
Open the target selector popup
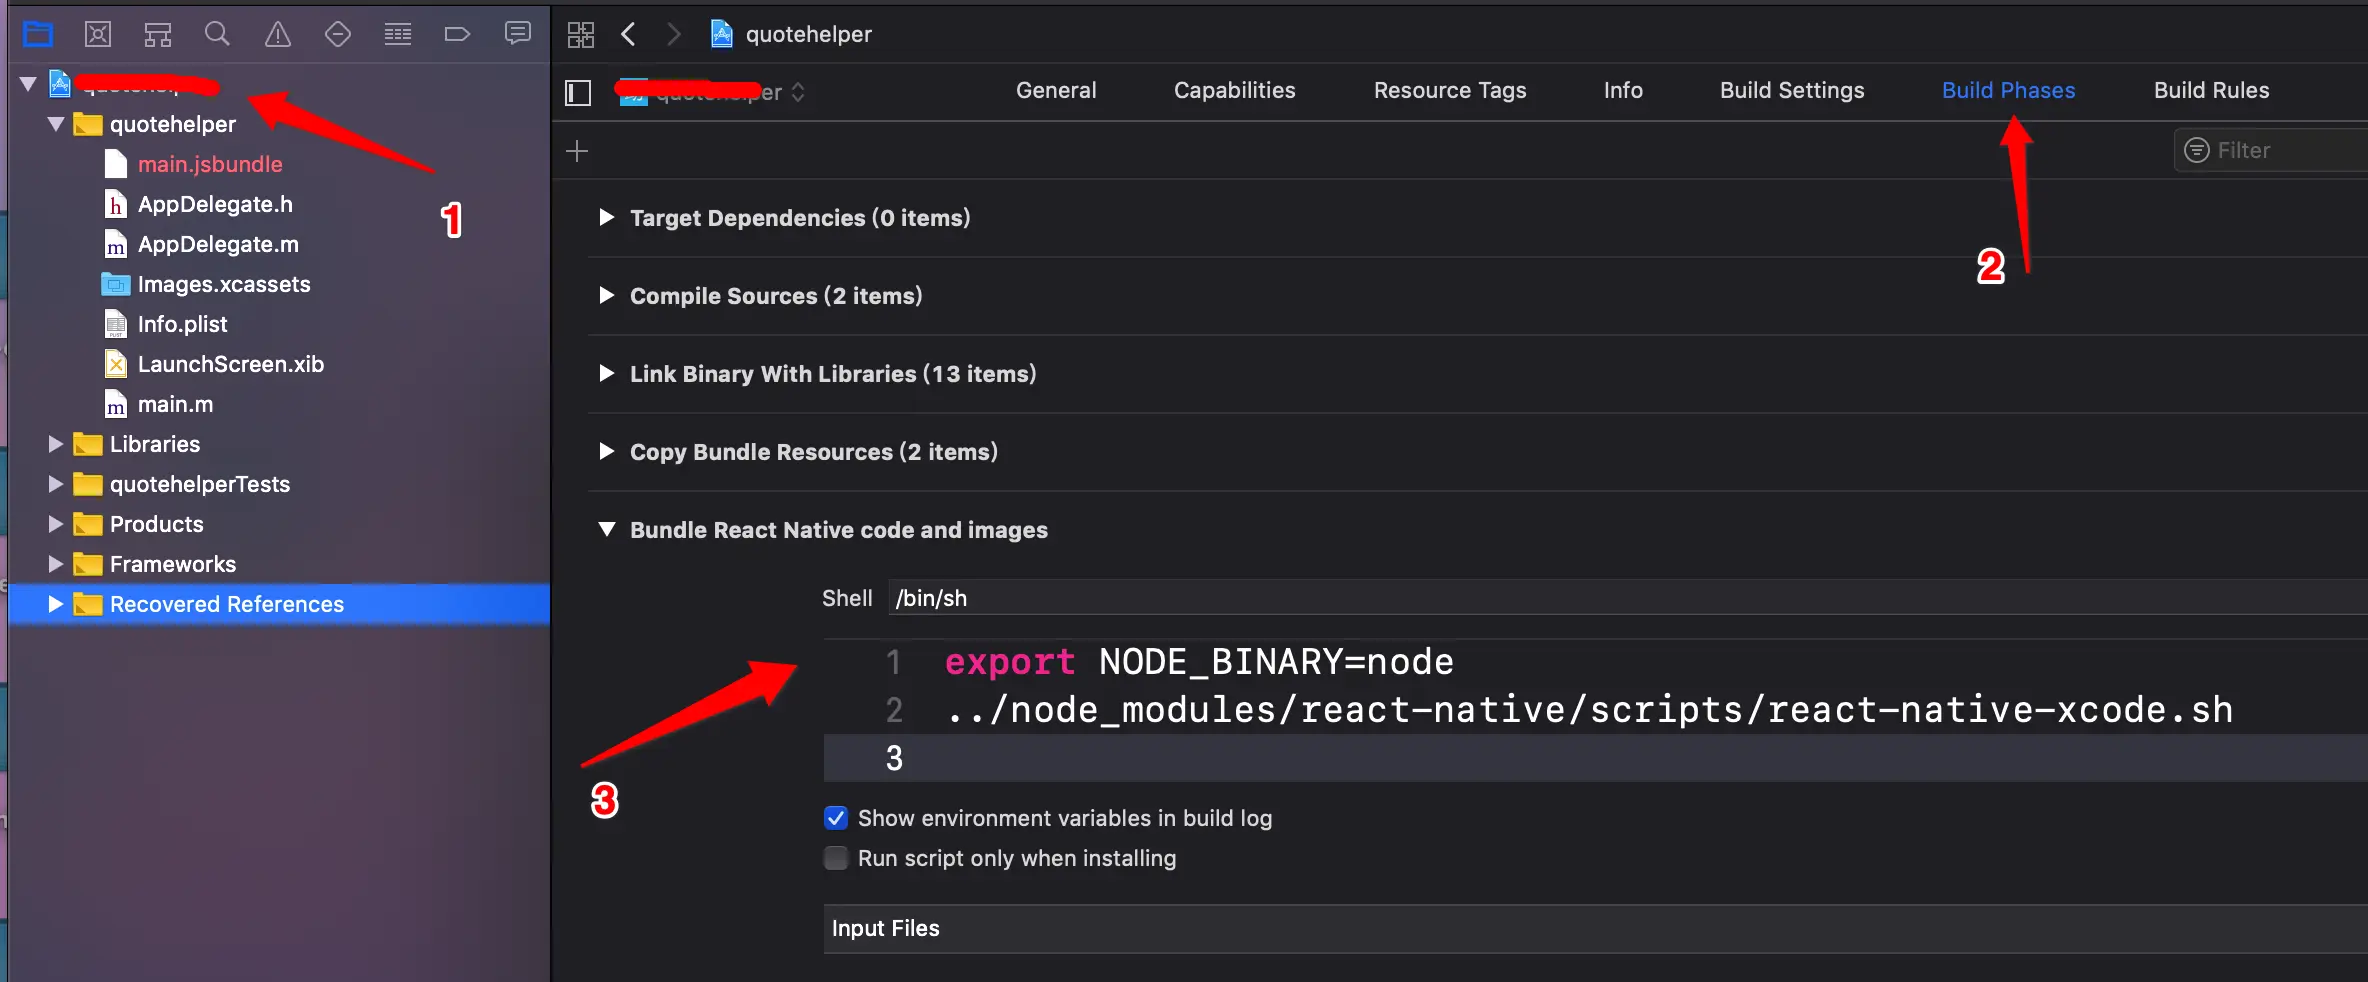(x=712, y=92)
